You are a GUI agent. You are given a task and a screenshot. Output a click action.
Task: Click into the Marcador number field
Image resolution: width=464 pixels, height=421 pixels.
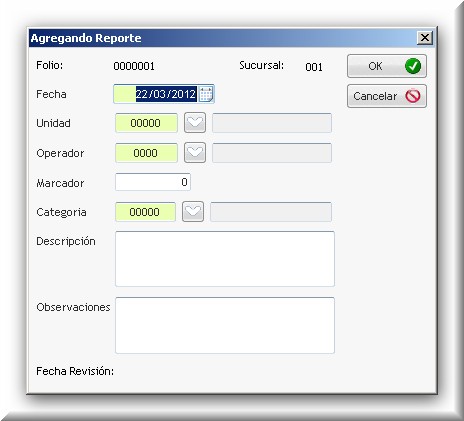click(153, 182)
